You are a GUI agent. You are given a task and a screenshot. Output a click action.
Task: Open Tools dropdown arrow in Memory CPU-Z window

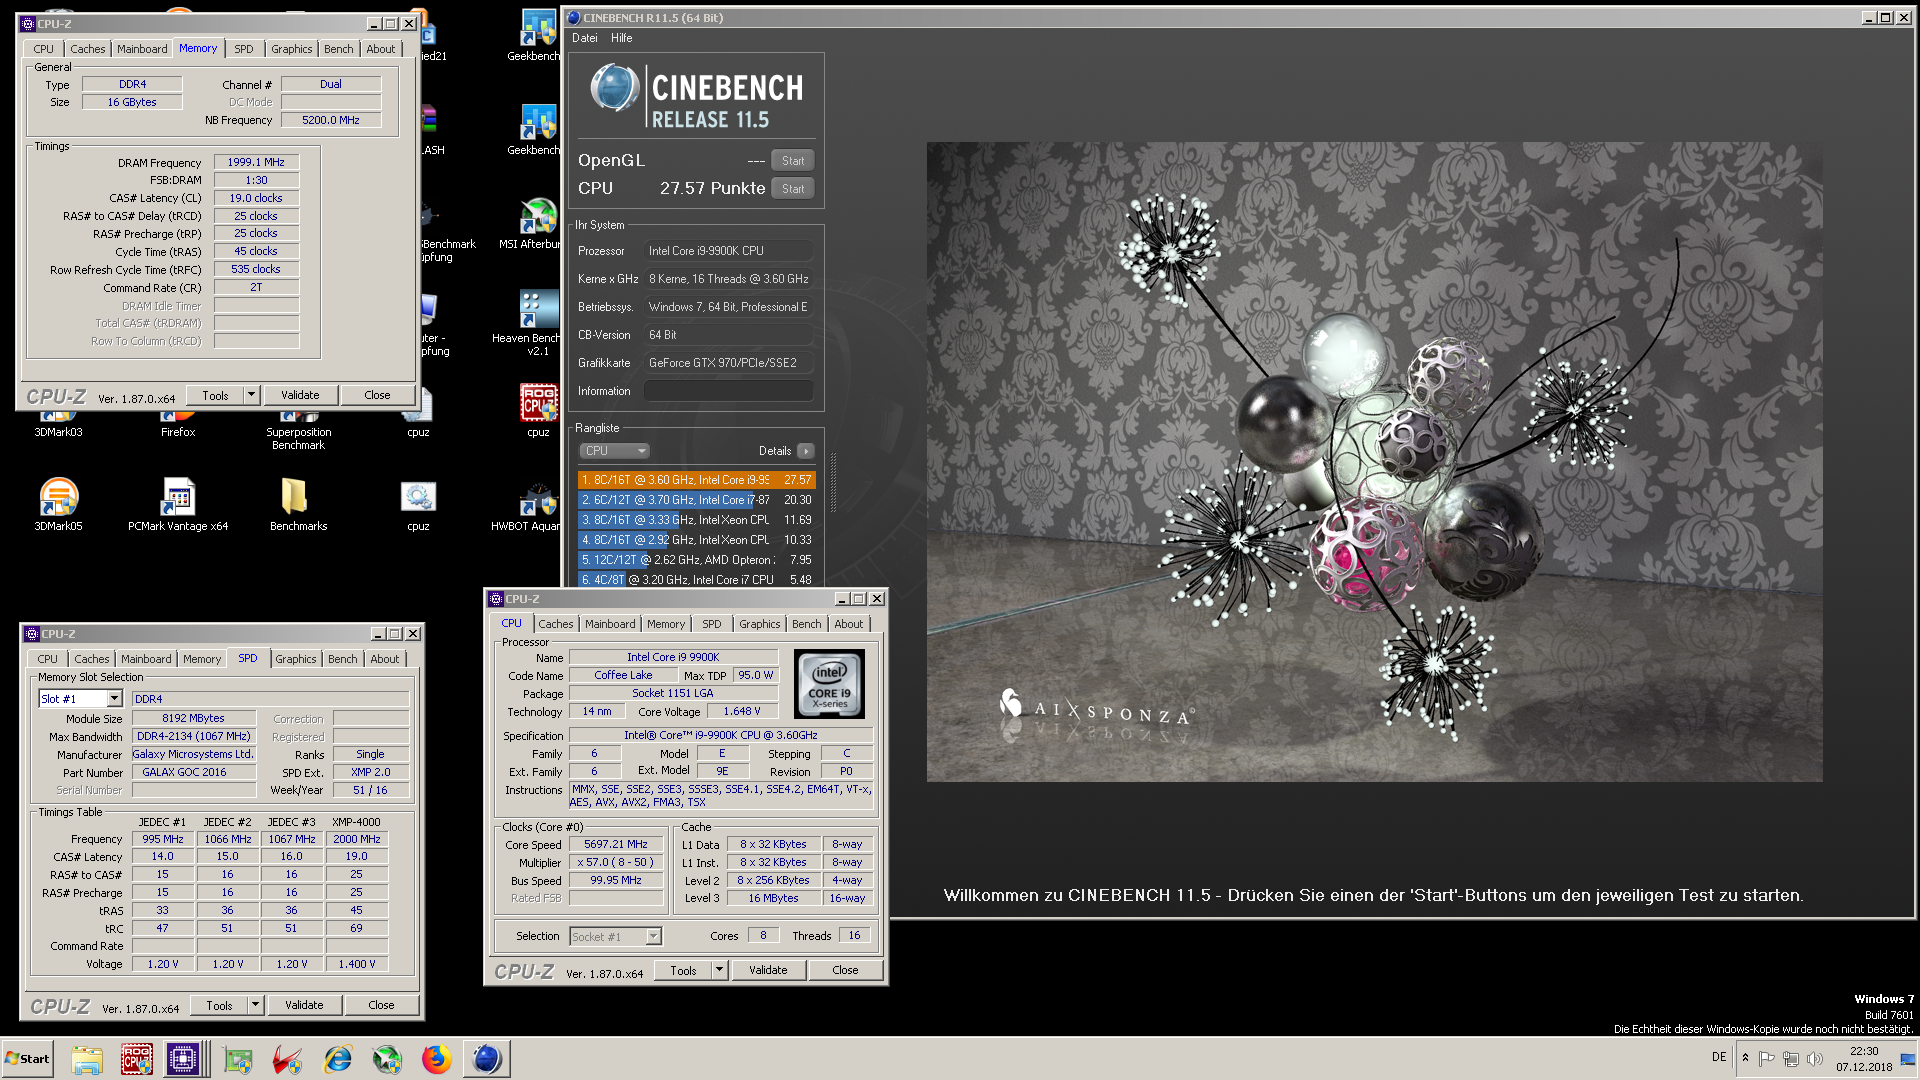coord(251,395)
